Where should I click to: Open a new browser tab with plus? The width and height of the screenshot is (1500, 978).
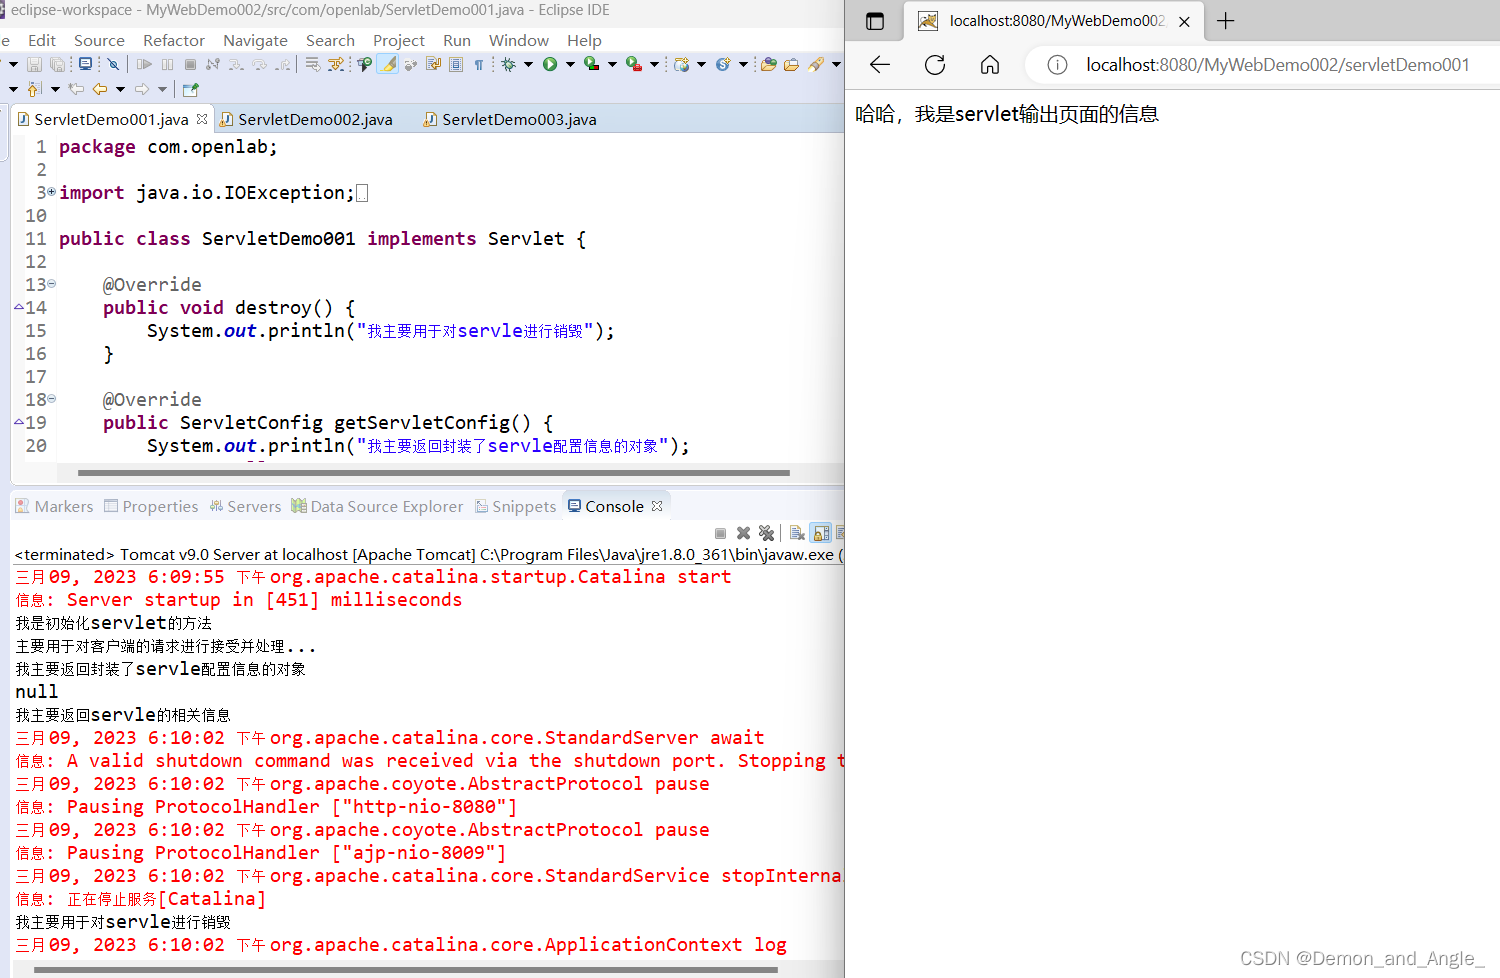[x=1226, y=21]
